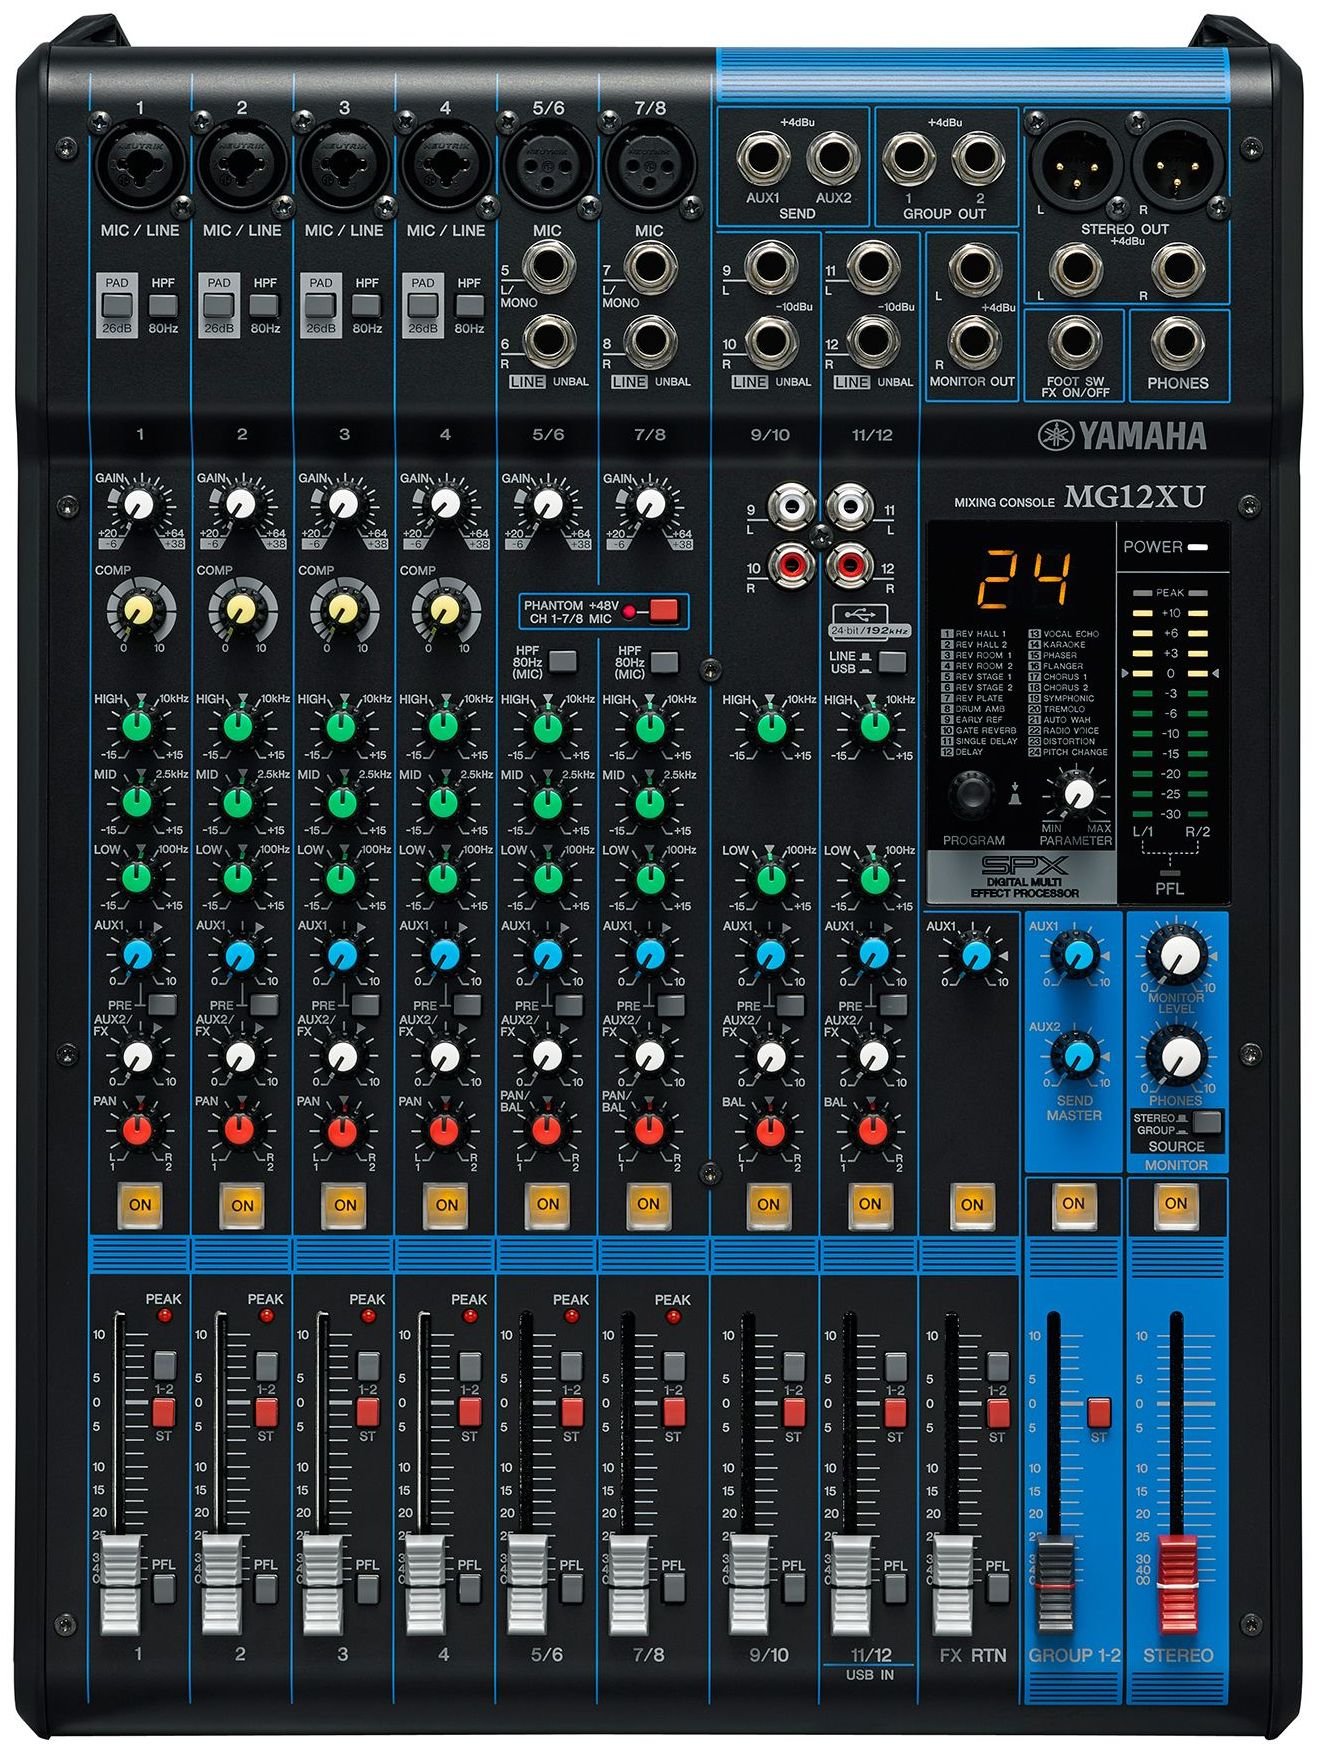Click the channel 5/6 AUX1 blue knob
This screenshot has height=1759, width=1326.
(x=547, y=955)
